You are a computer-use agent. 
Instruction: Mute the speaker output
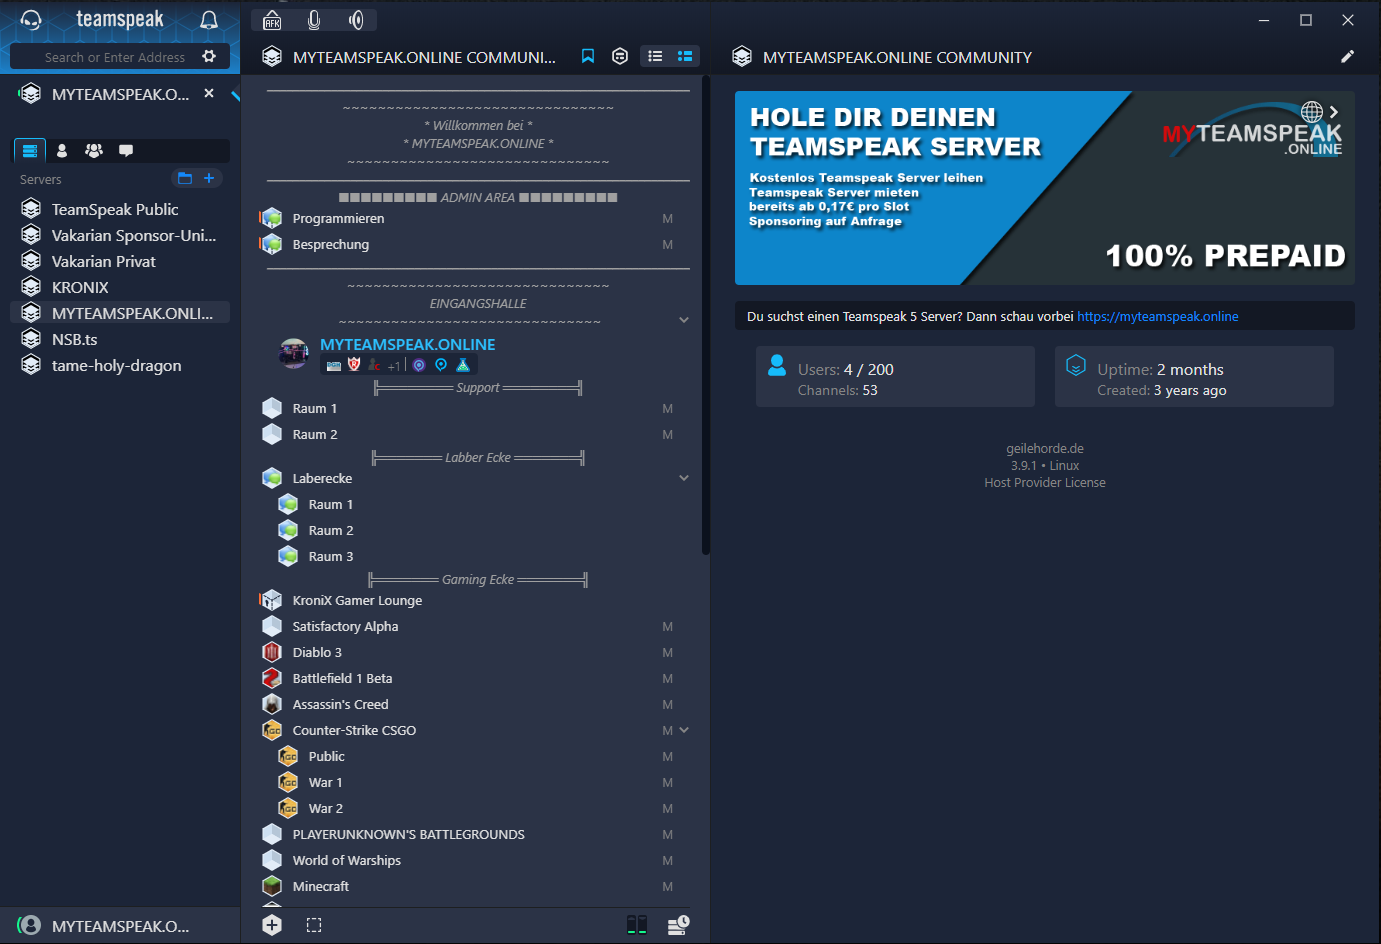click(356, 20)
